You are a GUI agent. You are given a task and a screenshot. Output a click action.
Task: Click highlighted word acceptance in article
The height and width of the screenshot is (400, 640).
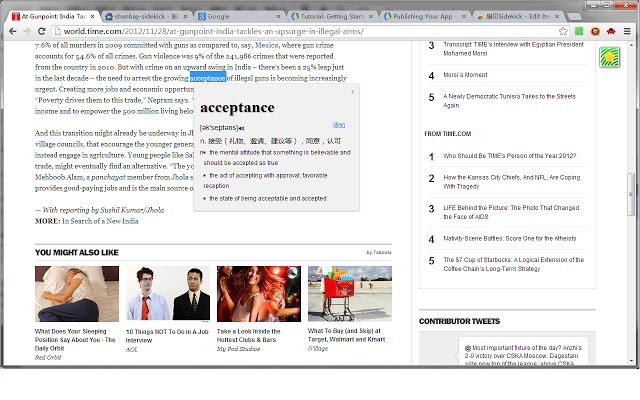[208, 78]
